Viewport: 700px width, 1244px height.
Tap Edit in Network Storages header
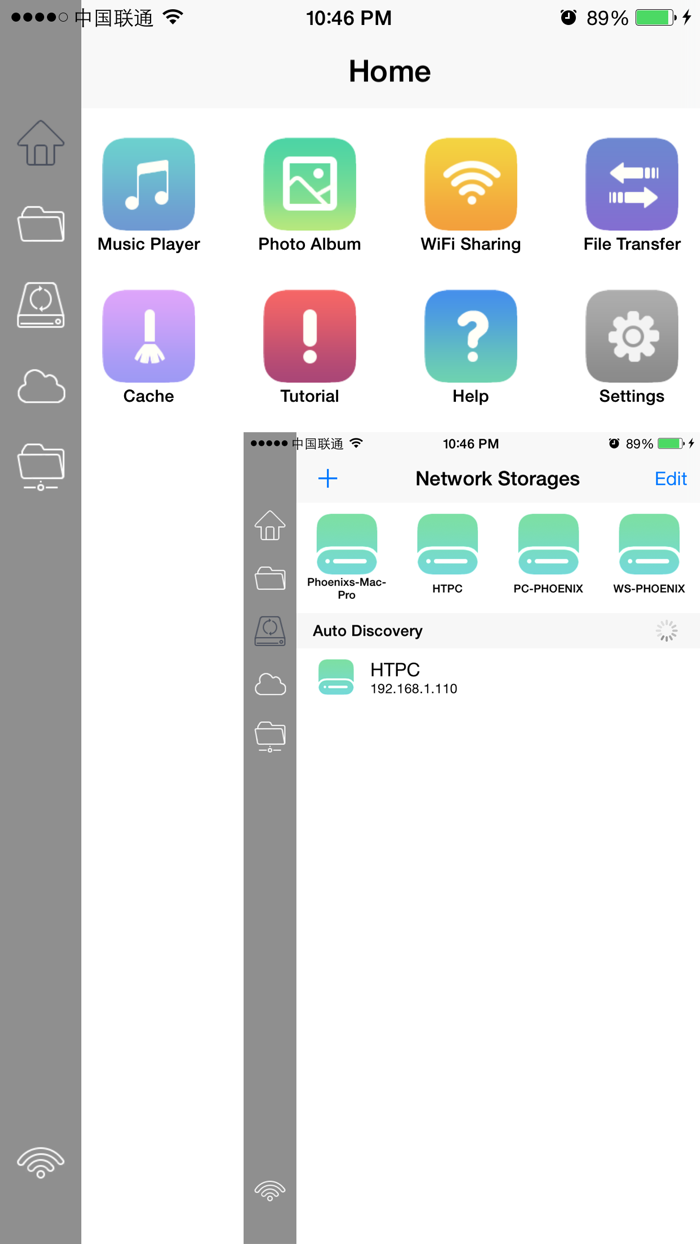click(670, 479)
